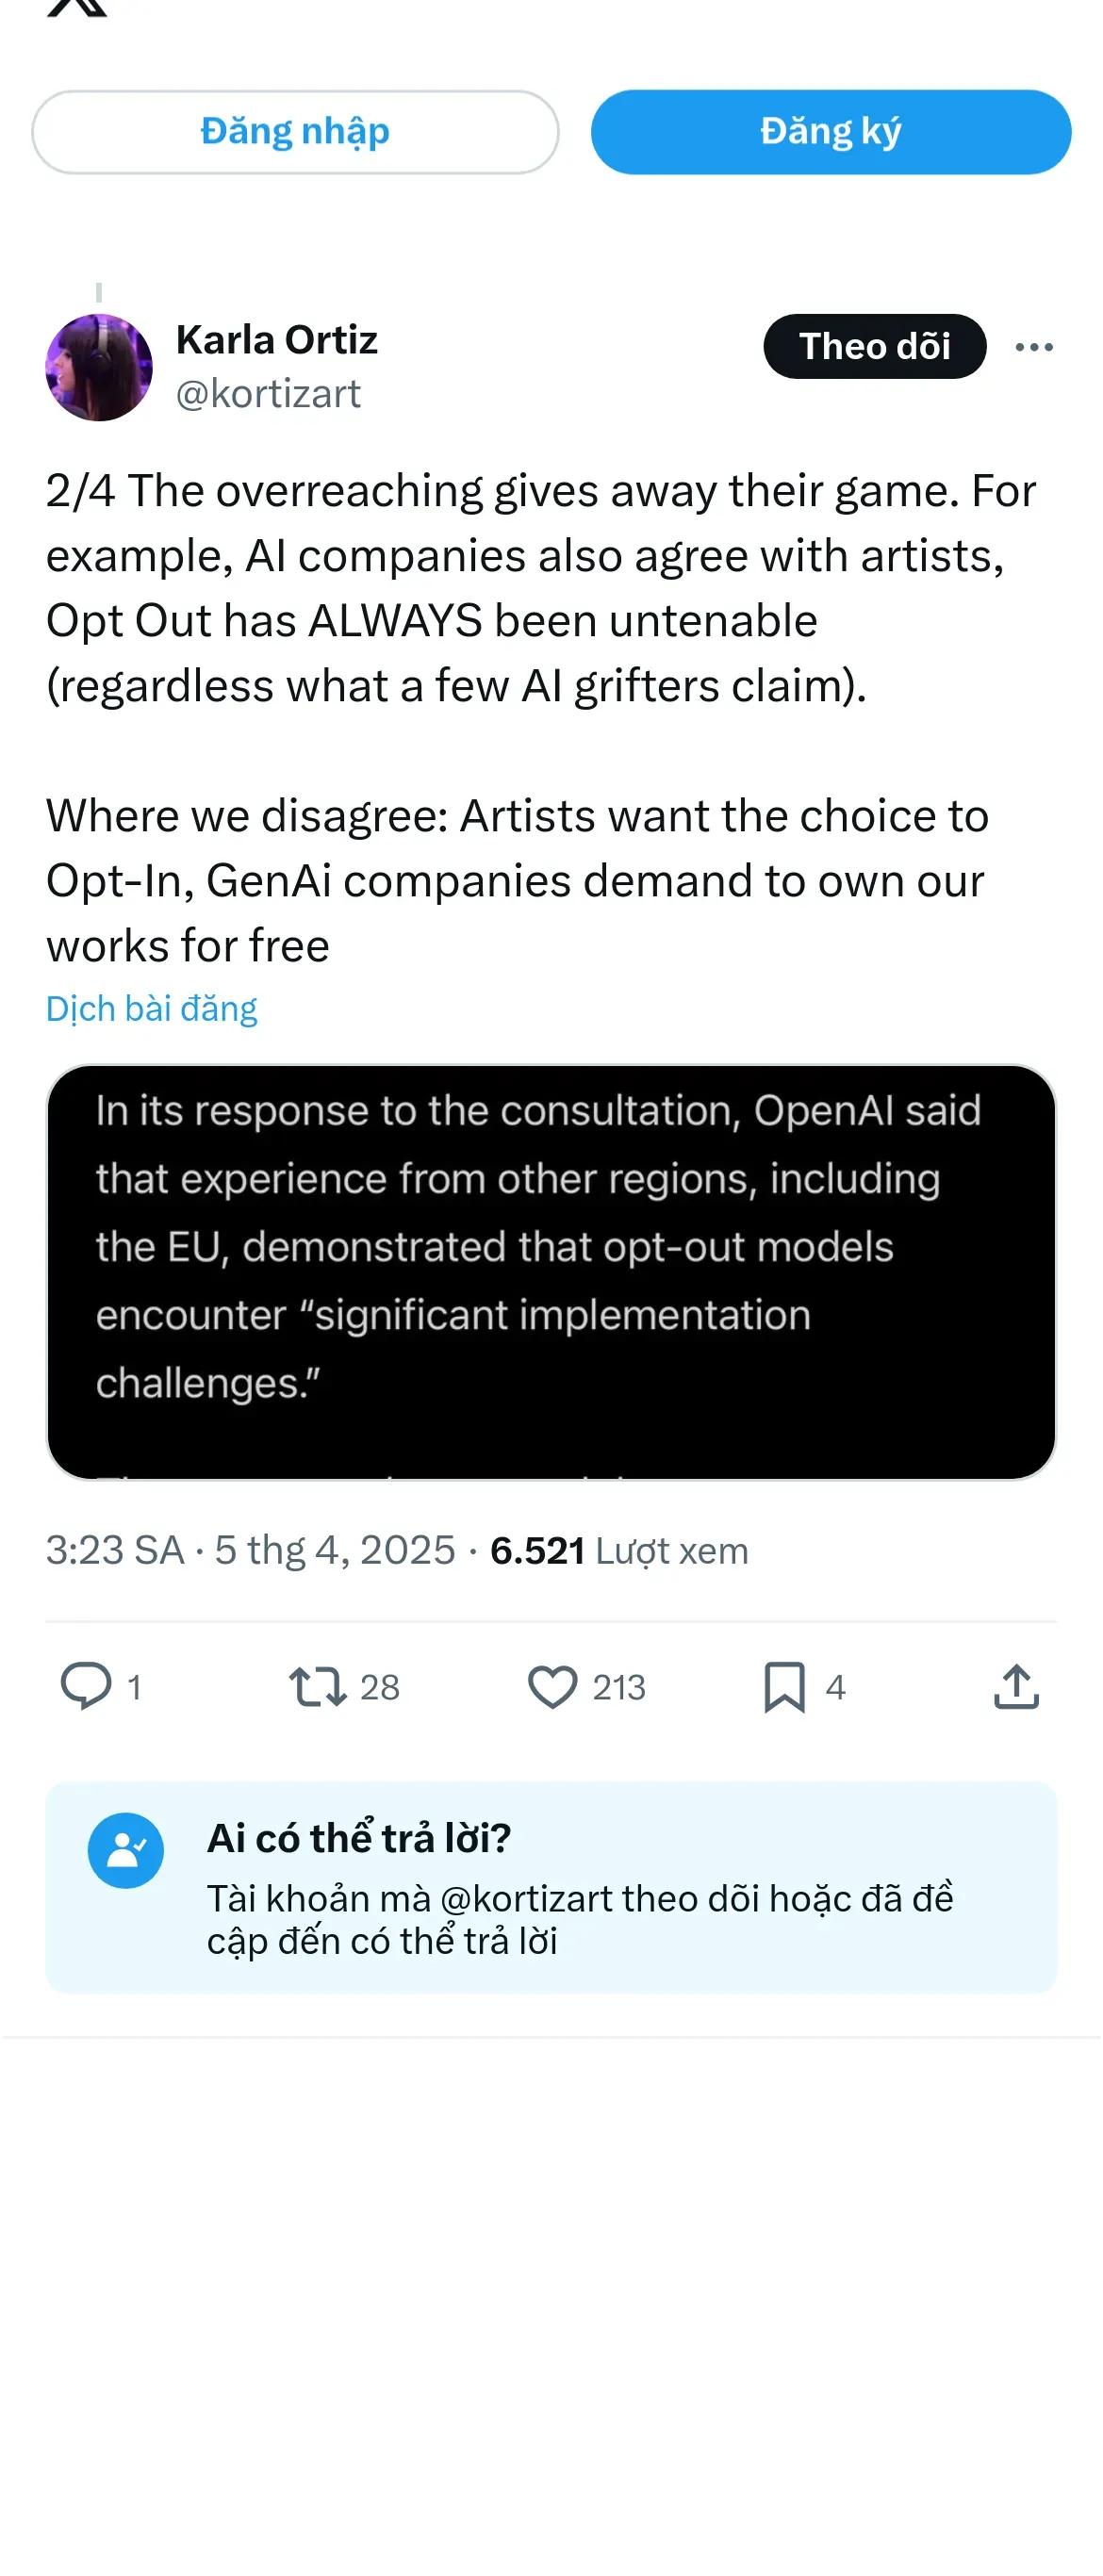Open the @kortizart handle link
The image size is (1103, 2576).
(x=268, y=394)
